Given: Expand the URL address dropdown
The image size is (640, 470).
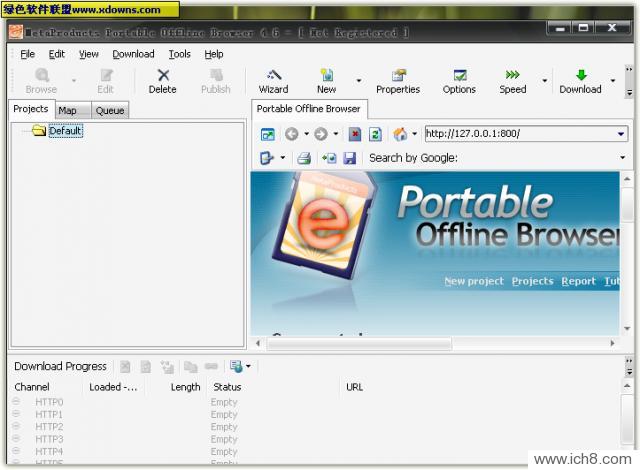Looking at the screenshot, I should (x=621, y=134).
